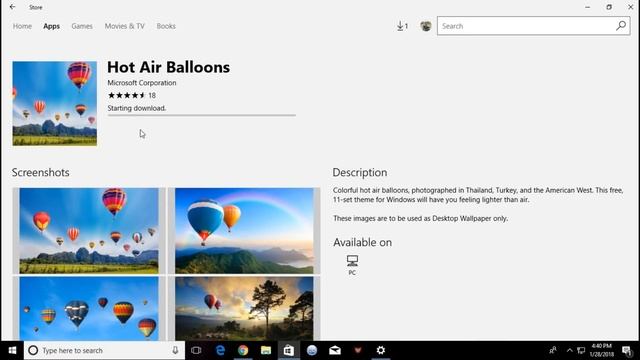Click the 'Starting download.' status text
Screen dimensions: 640x360
tap(137, 108)
